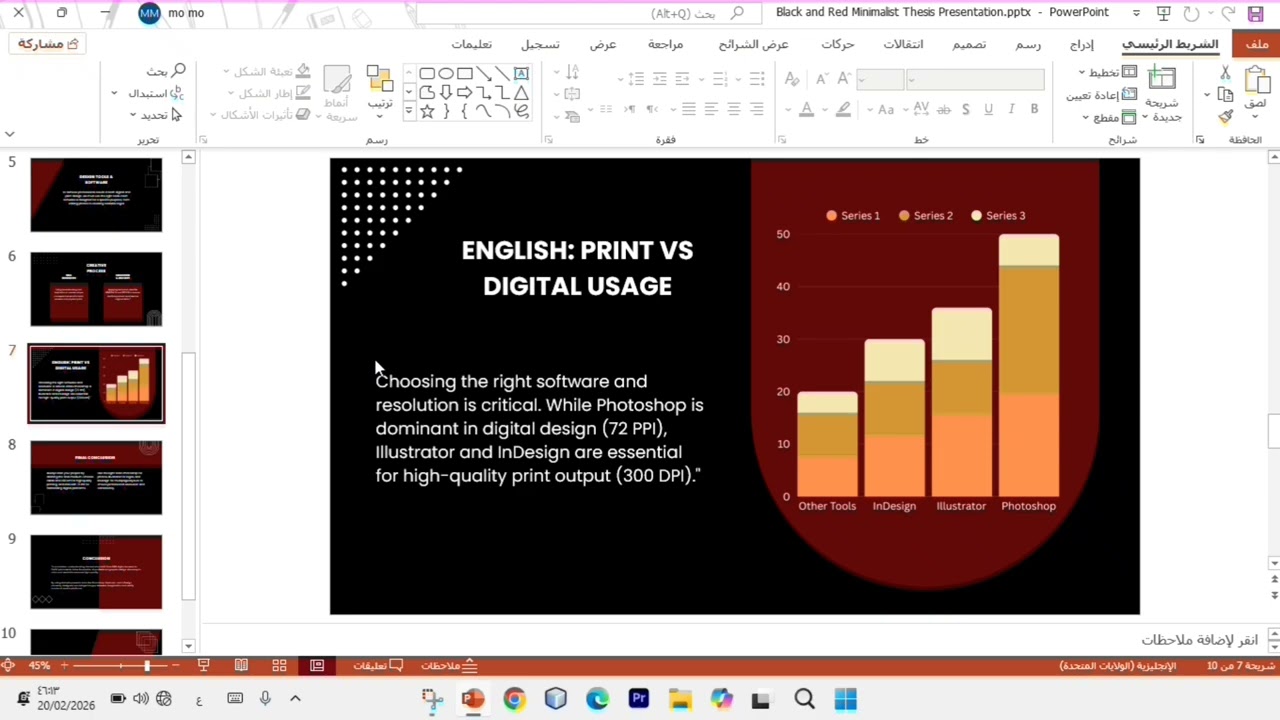Screen dimensions: 1280x720
Task: Switch to Design (تصميم) tab
Action: pos(968,44)
